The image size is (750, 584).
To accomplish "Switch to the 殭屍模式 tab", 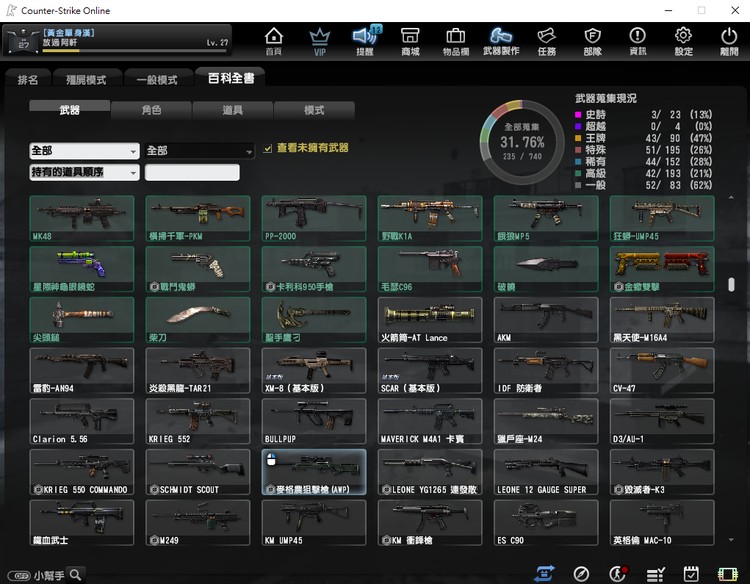I will pos(86,80).
